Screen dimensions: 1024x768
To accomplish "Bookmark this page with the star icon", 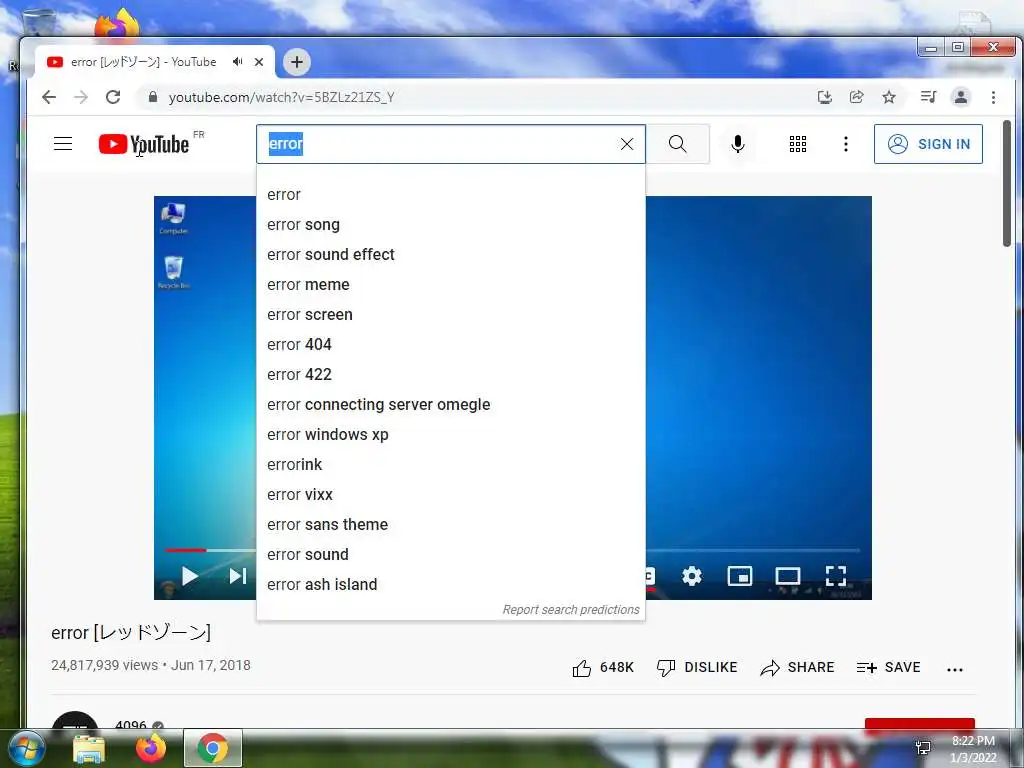I will click(889, 97).
